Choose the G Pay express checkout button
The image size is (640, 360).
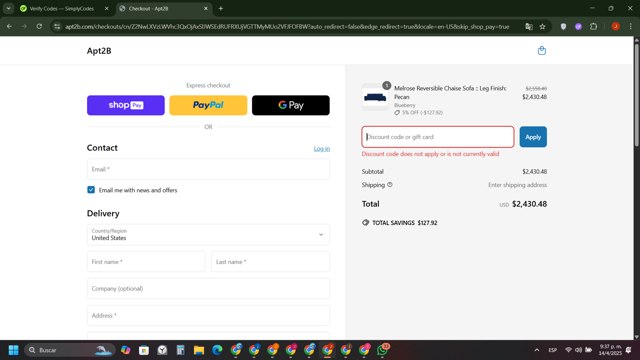[x=291, y=105]
